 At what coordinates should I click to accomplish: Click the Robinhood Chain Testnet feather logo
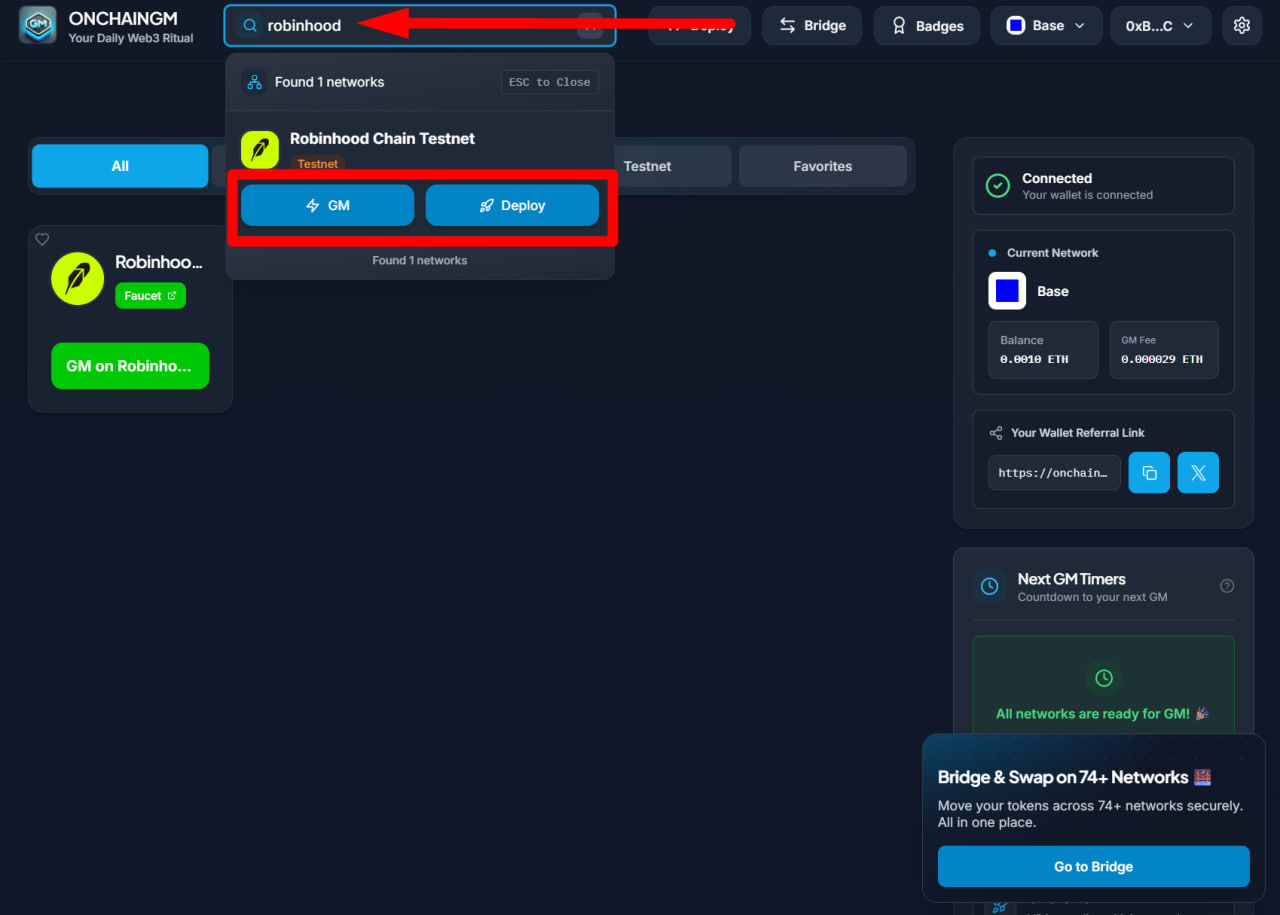click(260, 150)
